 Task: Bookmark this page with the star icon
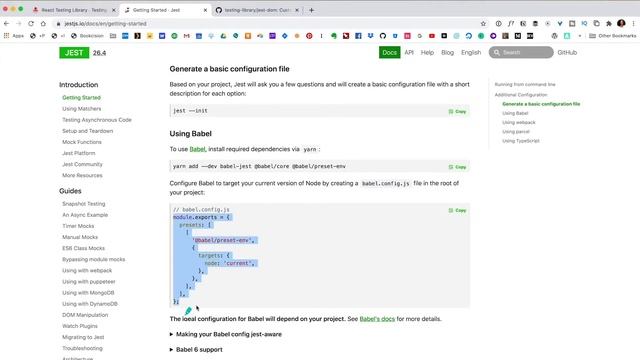484,24
